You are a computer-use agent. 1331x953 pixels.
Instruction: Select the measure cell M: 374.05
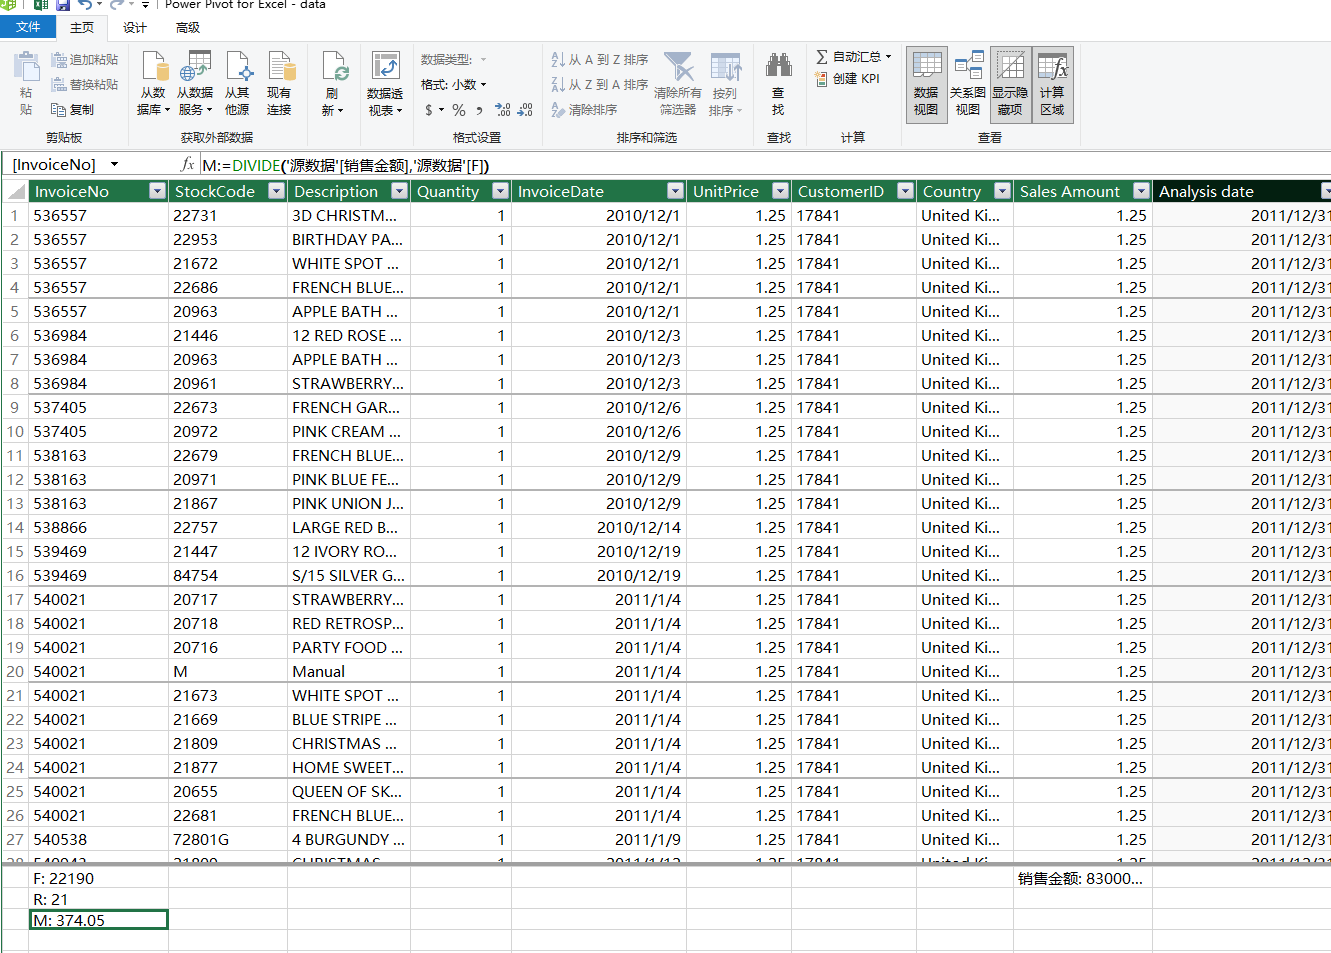tap(98, 920)
